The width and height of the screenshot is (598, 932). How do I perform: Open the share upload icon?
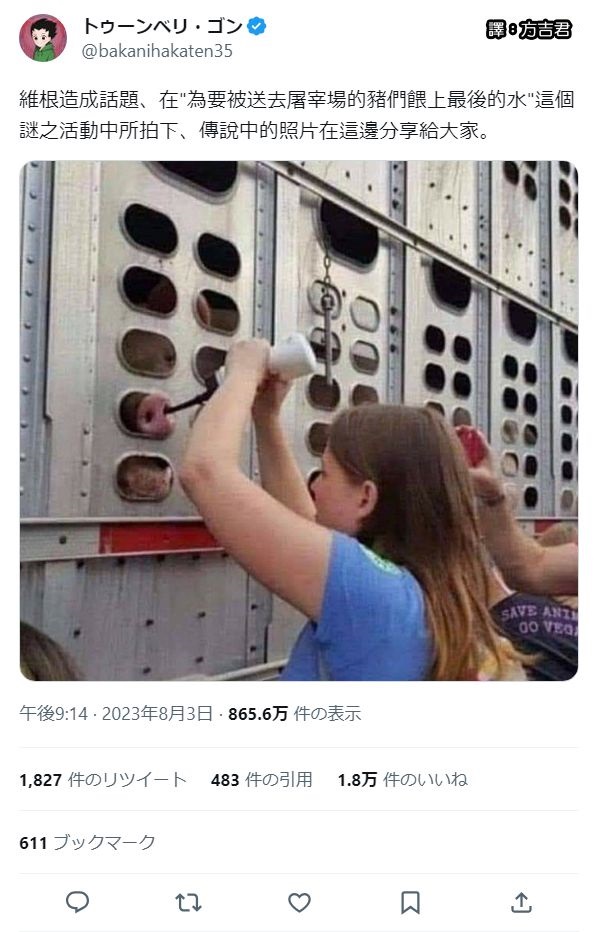[521, 902]
